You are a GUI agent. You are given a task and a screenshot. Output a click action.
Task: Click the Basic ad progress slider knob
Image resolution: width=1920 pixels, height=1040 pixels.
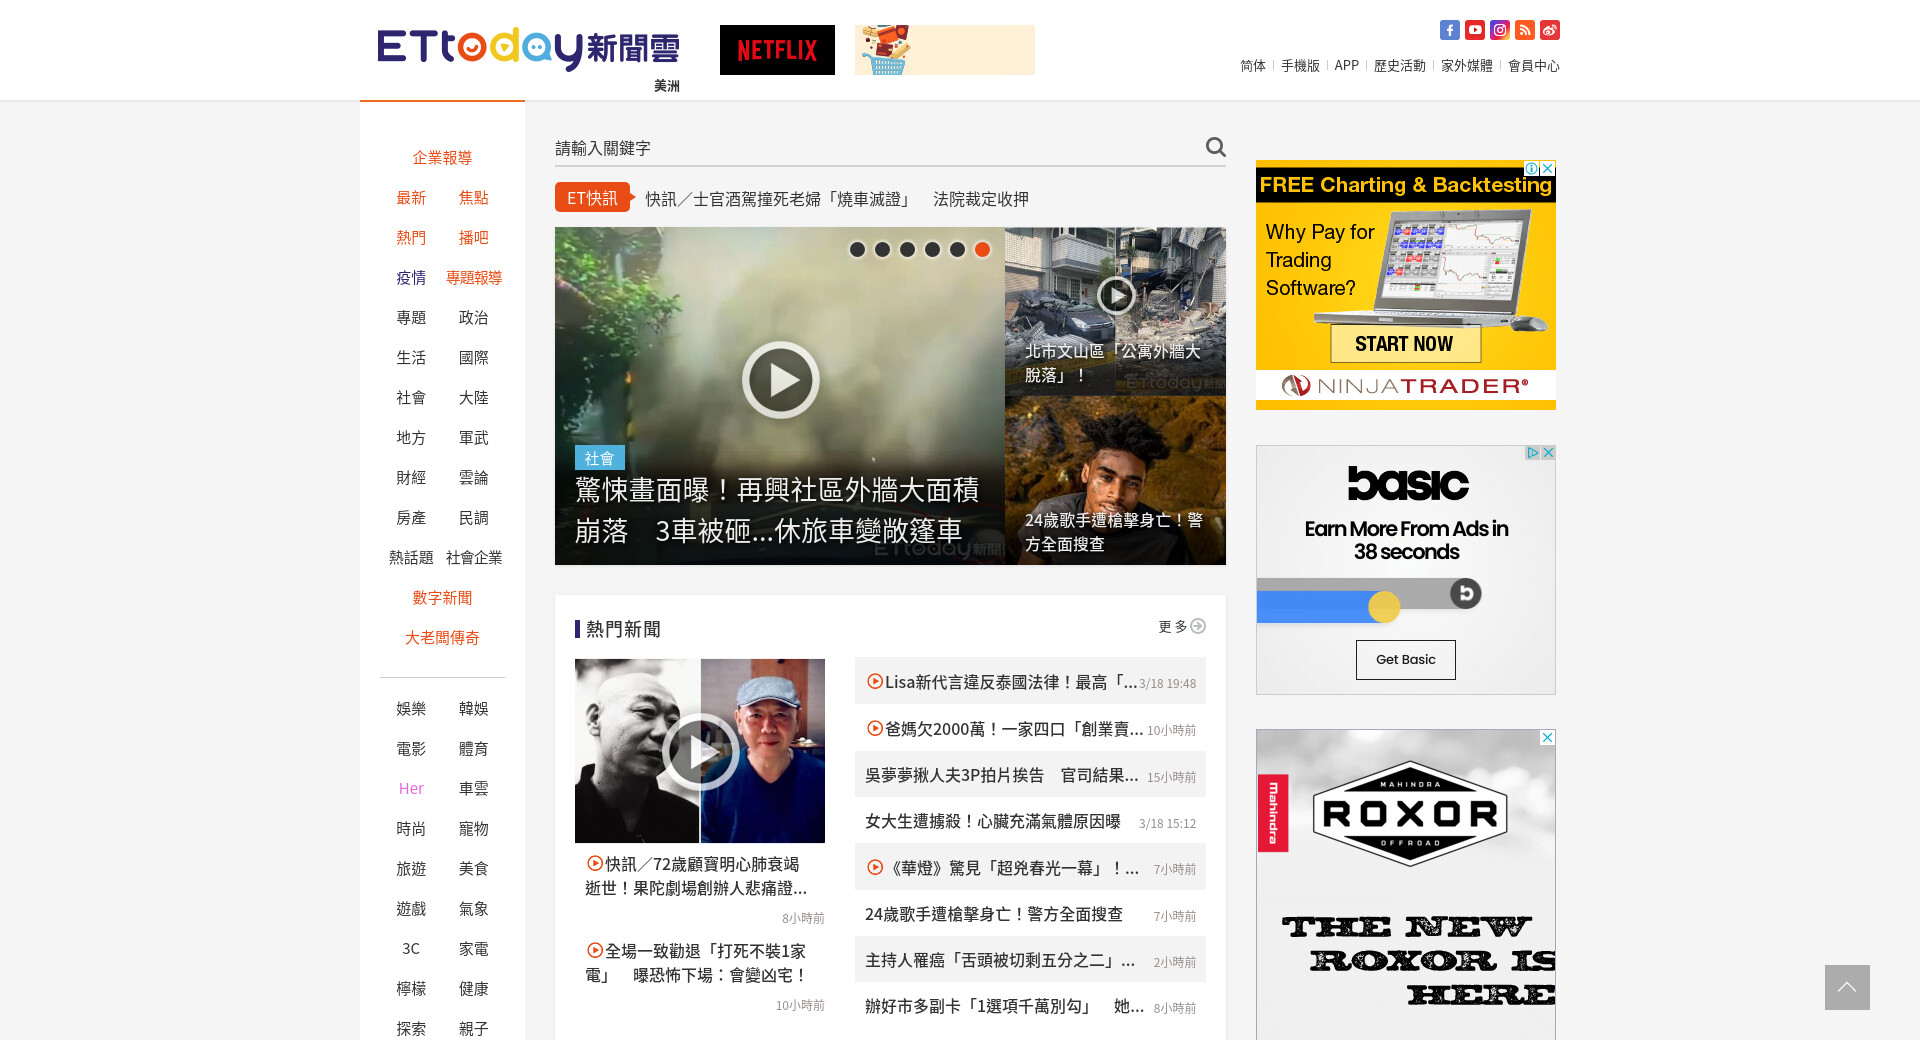pyautogui.click(x=1384, y=606)
